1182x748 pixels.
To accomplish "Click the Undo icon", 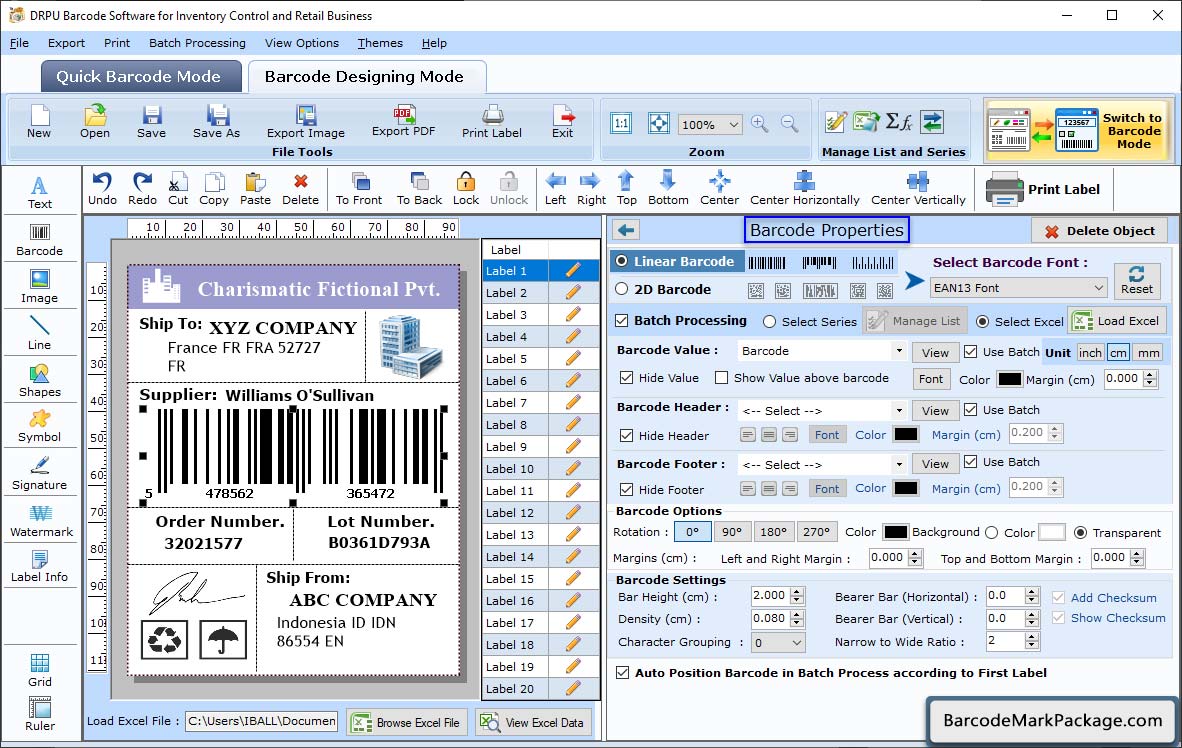I will click(x=102, y=189).
